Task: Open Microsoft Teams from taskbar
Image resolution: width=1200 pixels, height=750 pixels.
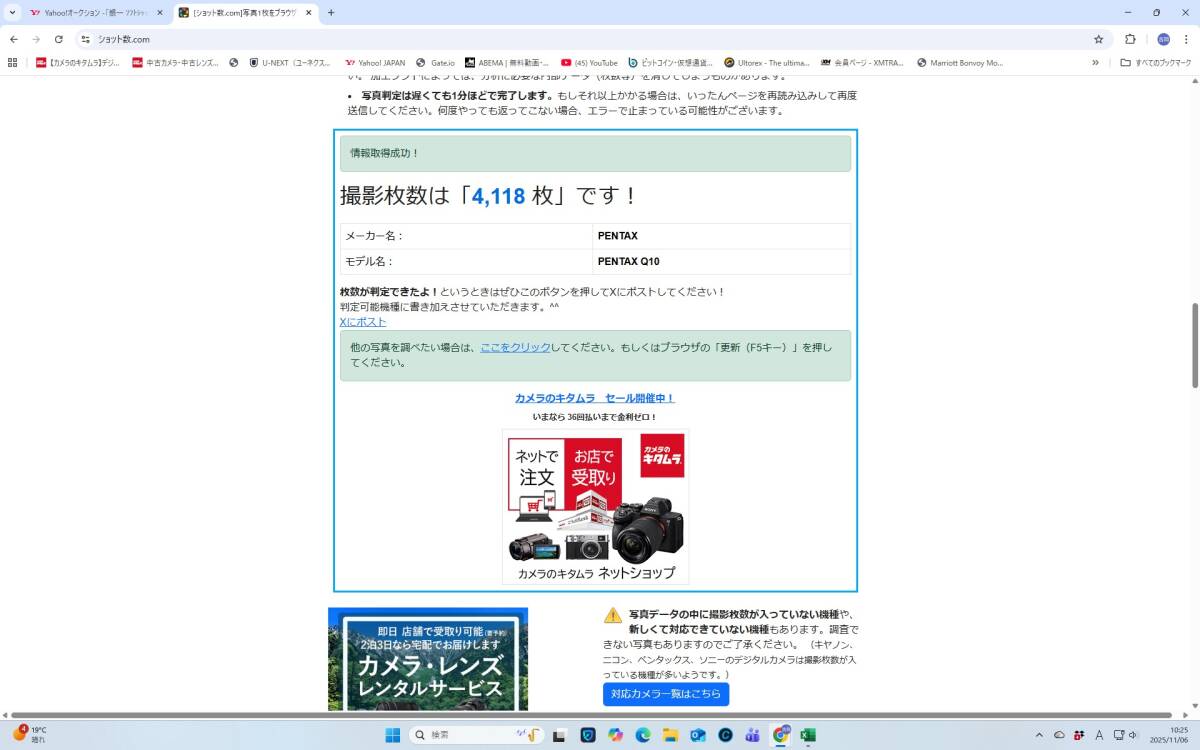Action: (x=753, y=735)
